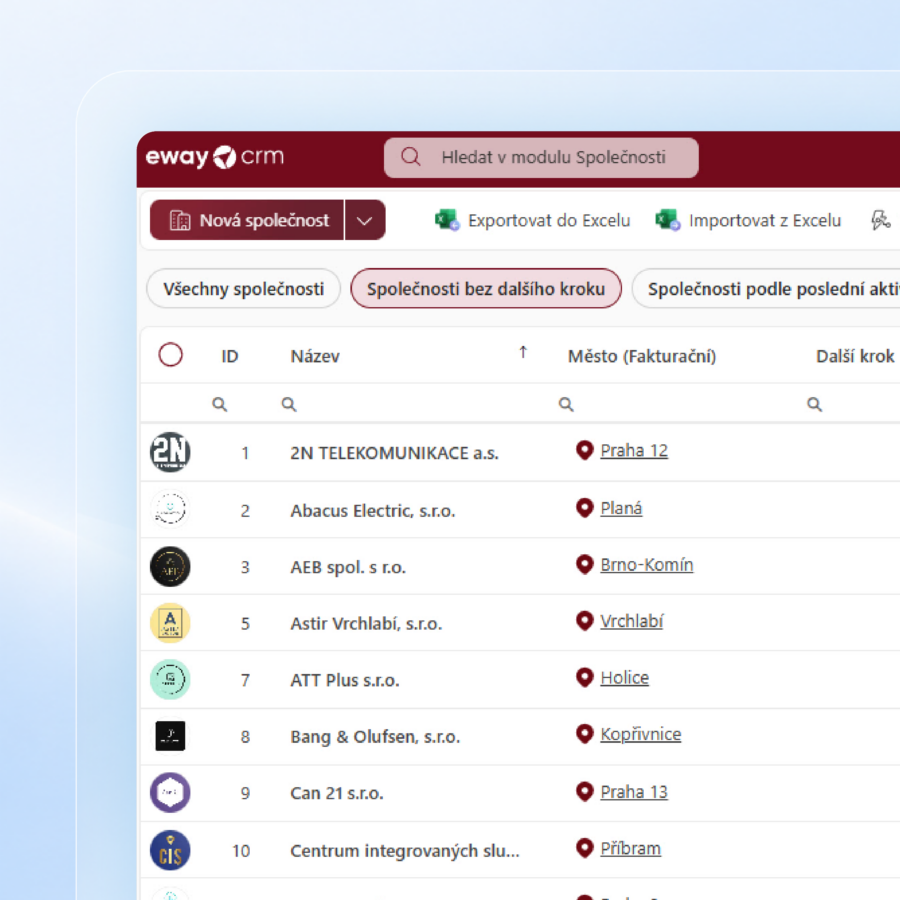
Task: Click the eWay CRM logo
Action: [215, 157]
